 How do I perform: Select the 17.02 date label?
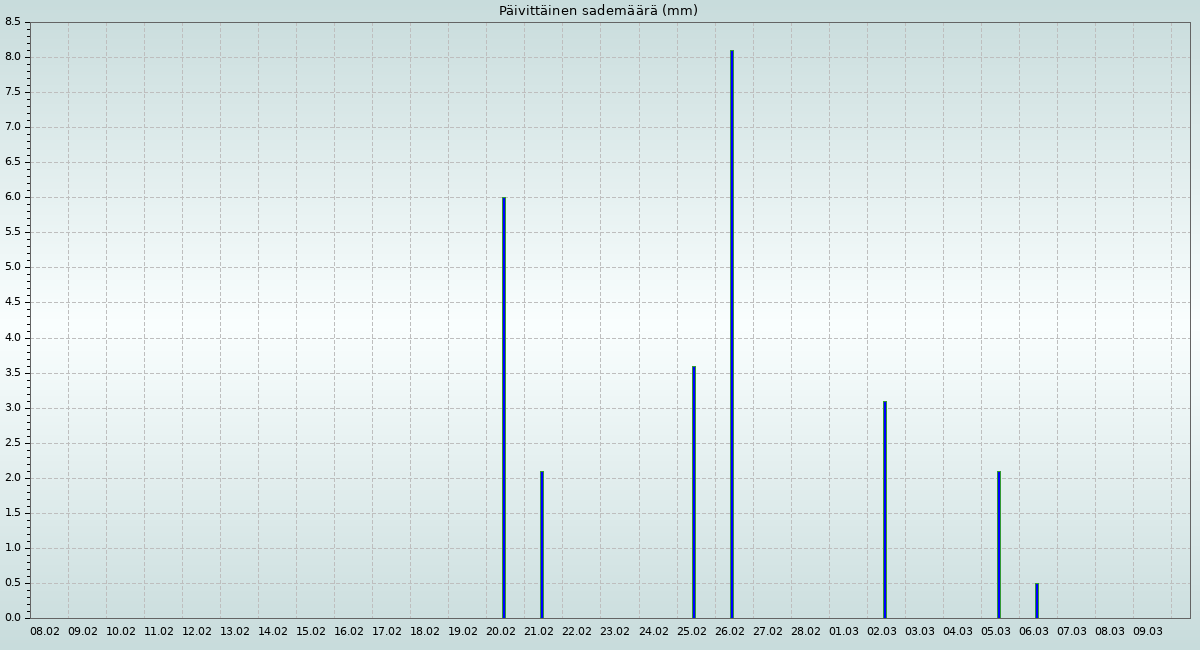387,632
